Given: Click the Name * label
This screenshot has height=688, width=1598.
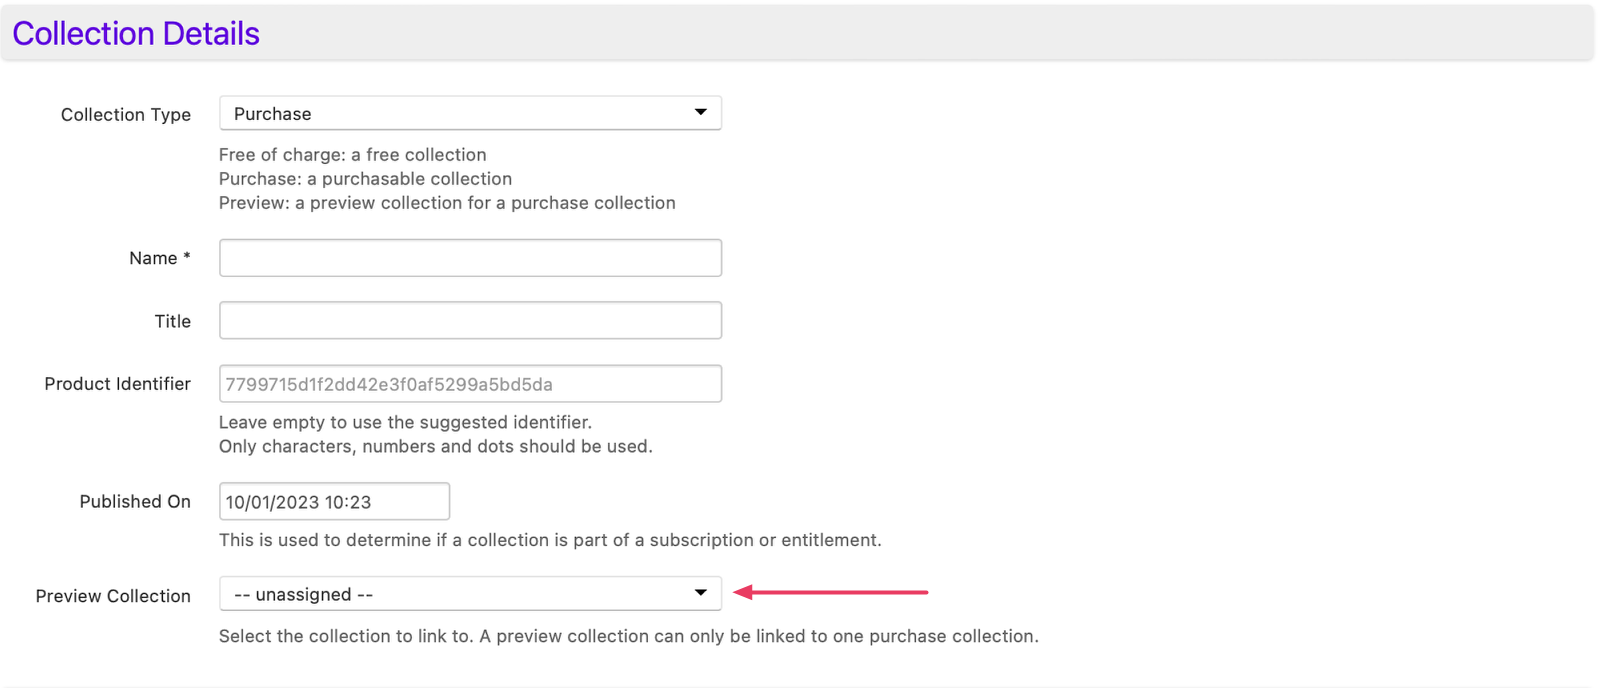Looking at the screenshot, I should pyautogui.click(x=160, y=258).
